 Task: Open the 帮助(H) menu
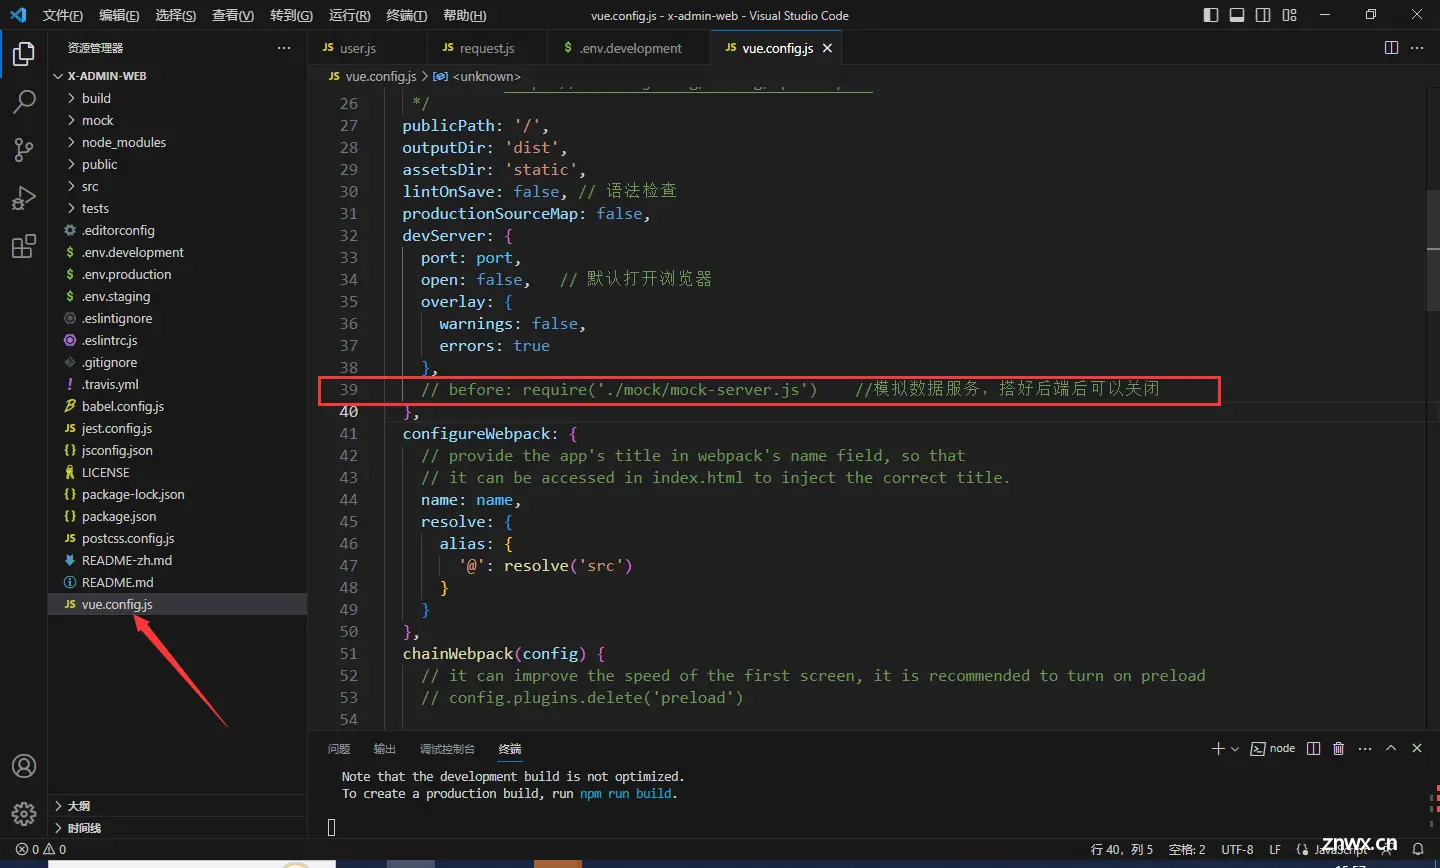(x=464, y=15)
